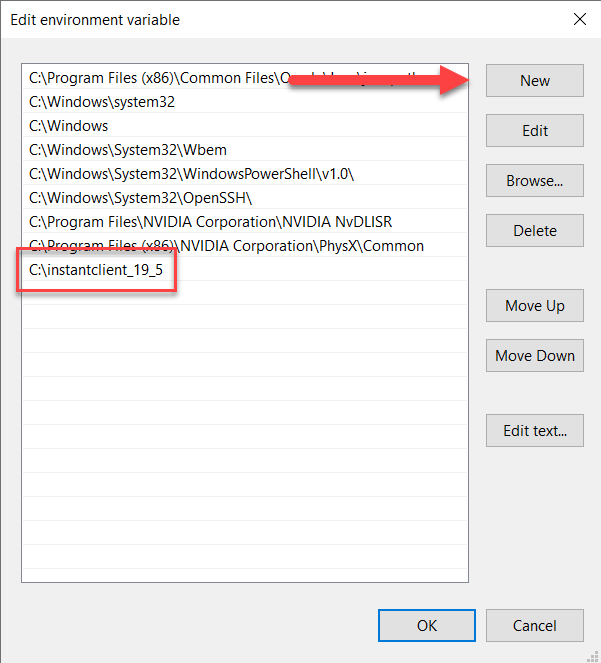Click the New button
Viewport: 601px width, 663px height.
tap(534, 81)
